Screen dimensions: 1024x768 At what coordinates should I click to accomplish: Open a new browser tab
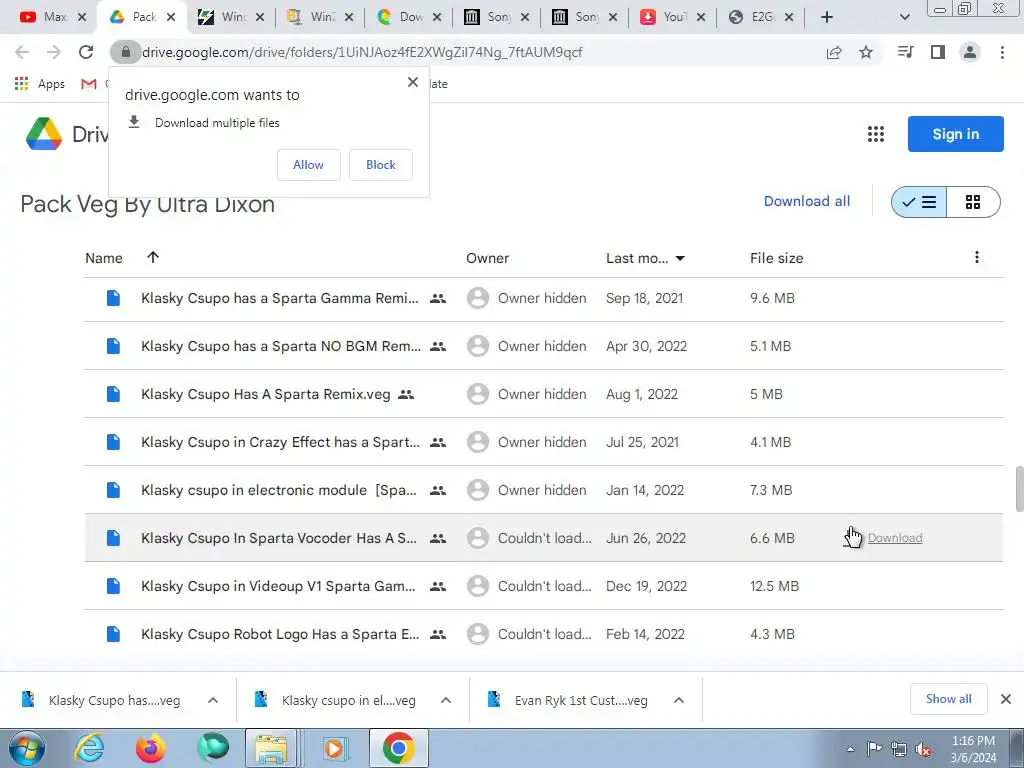coord(827,17)
